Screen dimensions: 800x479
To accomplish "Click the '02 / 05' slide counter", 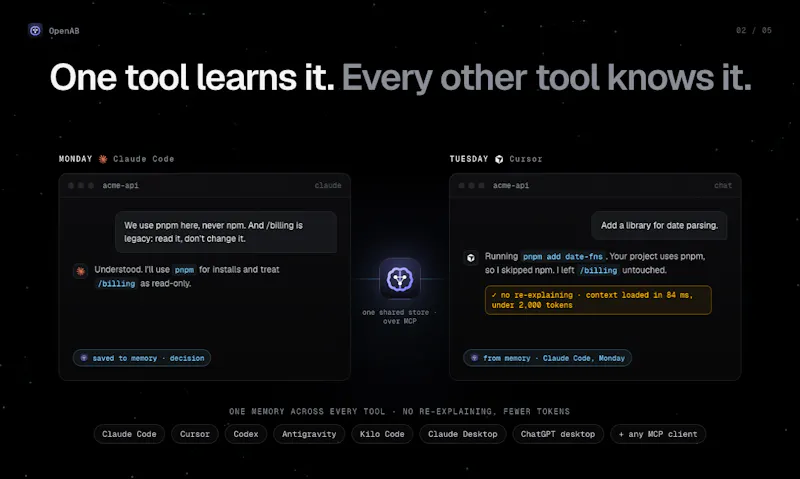I will [754, 31].
